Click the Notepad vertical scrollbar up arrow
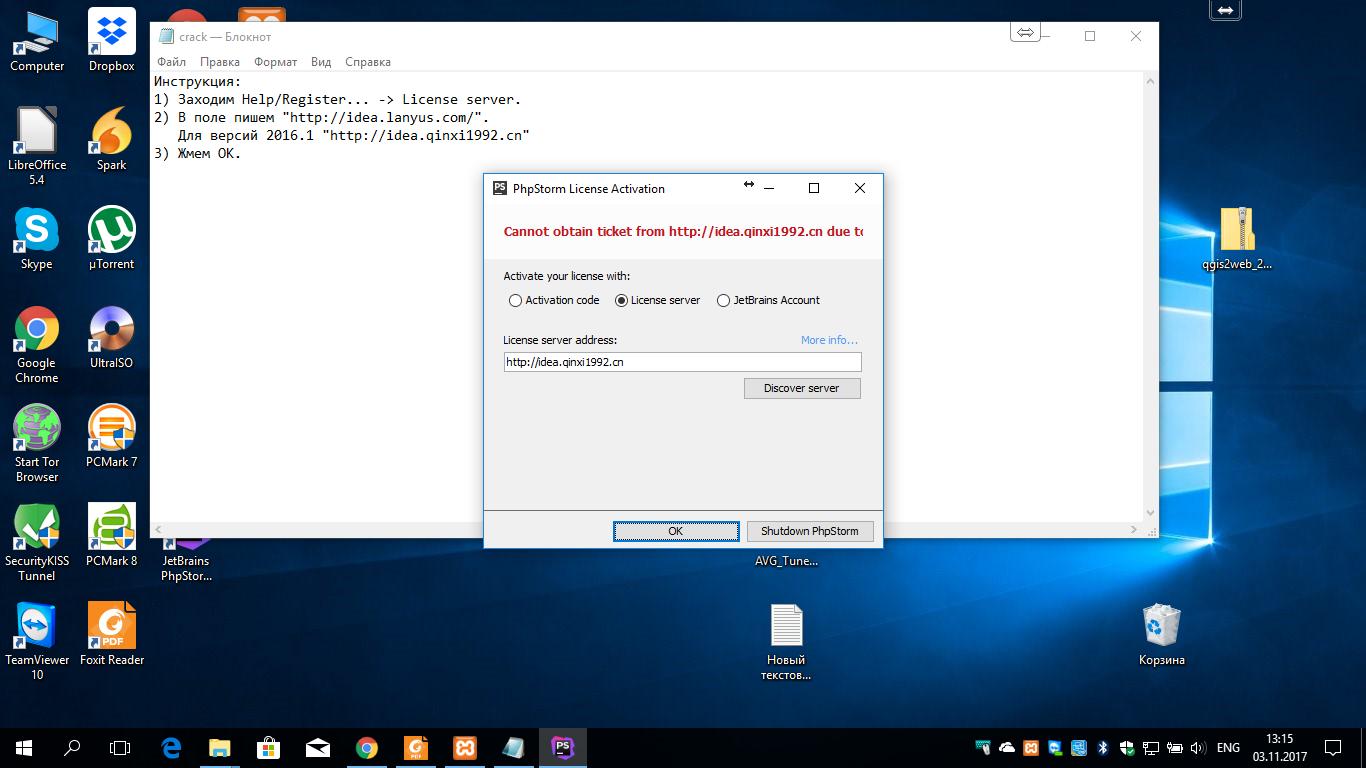Viewport: 1366px width, 768px height. (1151, 80)
